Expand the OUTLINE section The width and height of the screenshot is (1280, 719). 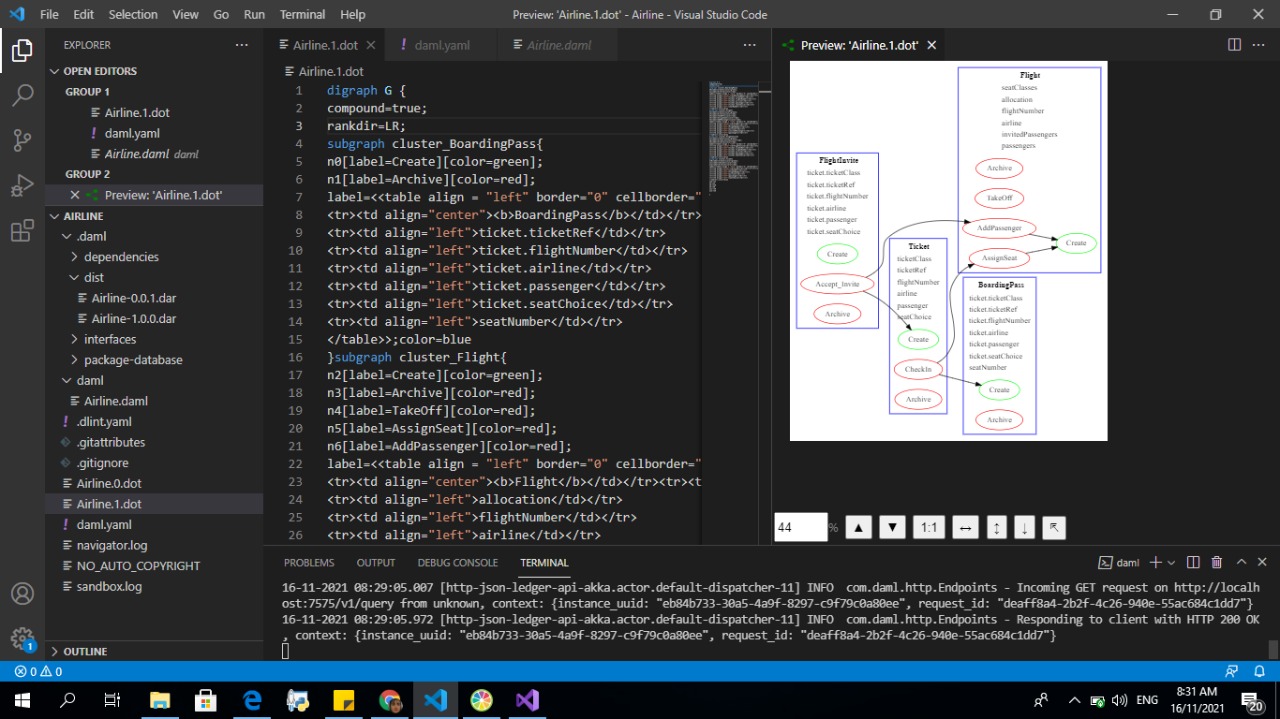85,651
